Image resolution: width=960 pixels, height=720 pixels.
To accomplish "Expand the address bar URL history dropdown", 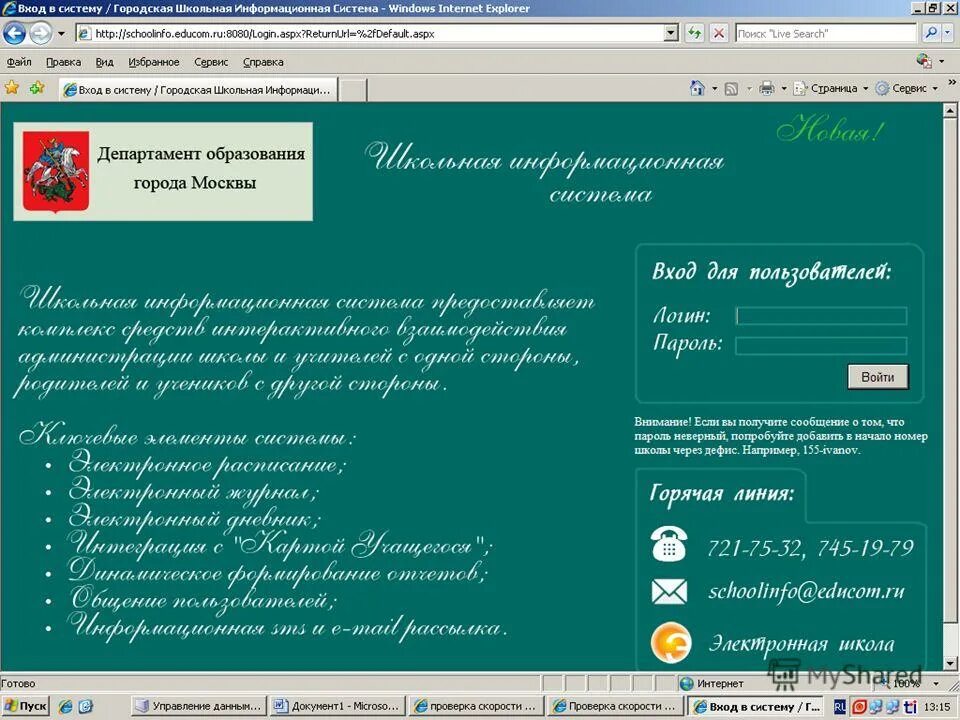I will [671, 33].
